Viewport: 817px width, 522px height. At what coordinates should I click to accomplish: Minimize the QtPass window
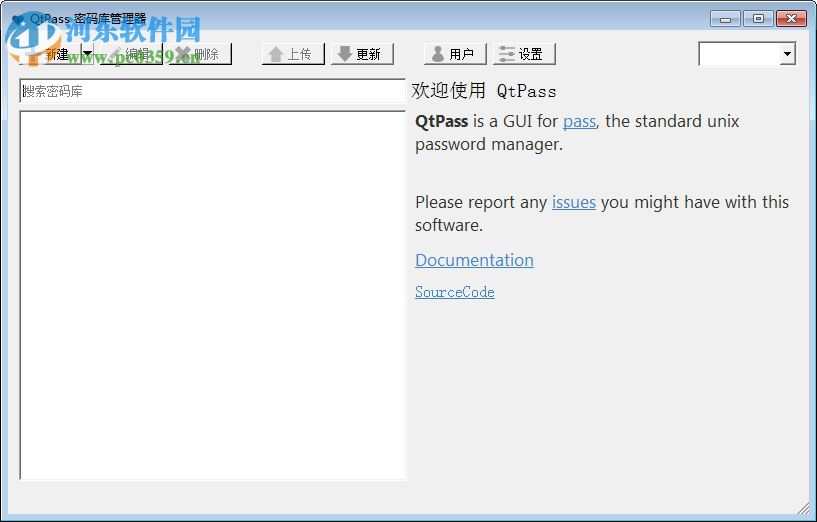[725, 19]
